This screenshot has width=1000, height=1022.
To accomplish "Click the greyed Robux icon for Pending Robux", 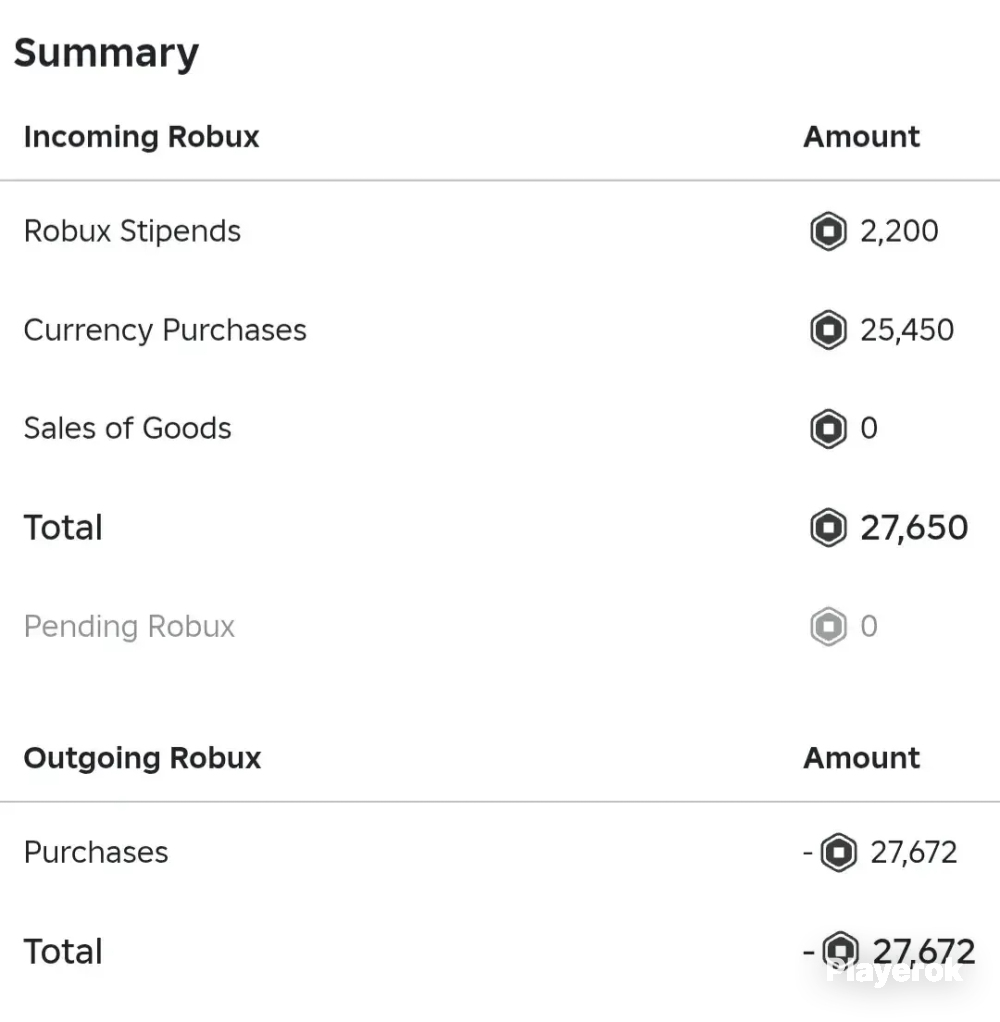I will 828,626.
